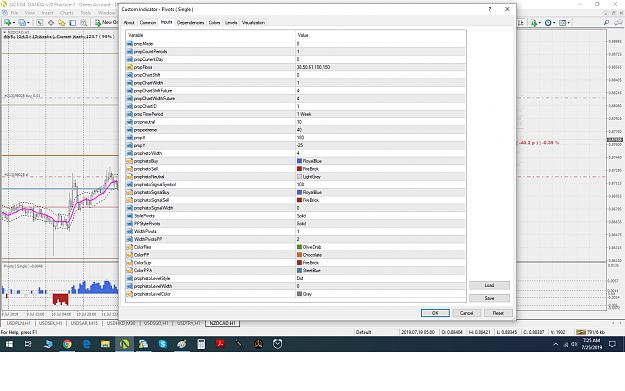Click the Cancel button
Viewport: 625px width, 391px height.
[x=466, y=313]
